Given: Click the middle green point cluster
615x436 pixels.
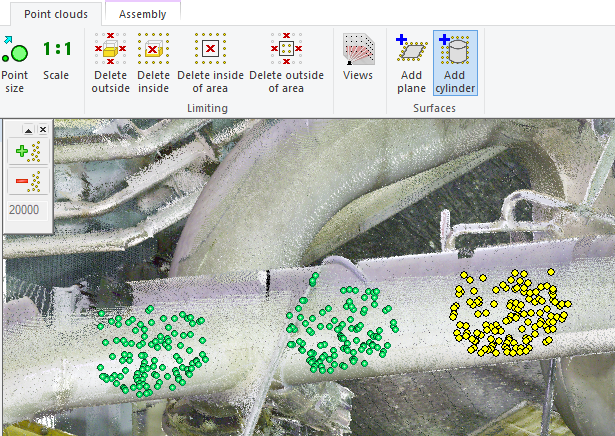Looking at the screenshot, I should click(x=342, y=325).
